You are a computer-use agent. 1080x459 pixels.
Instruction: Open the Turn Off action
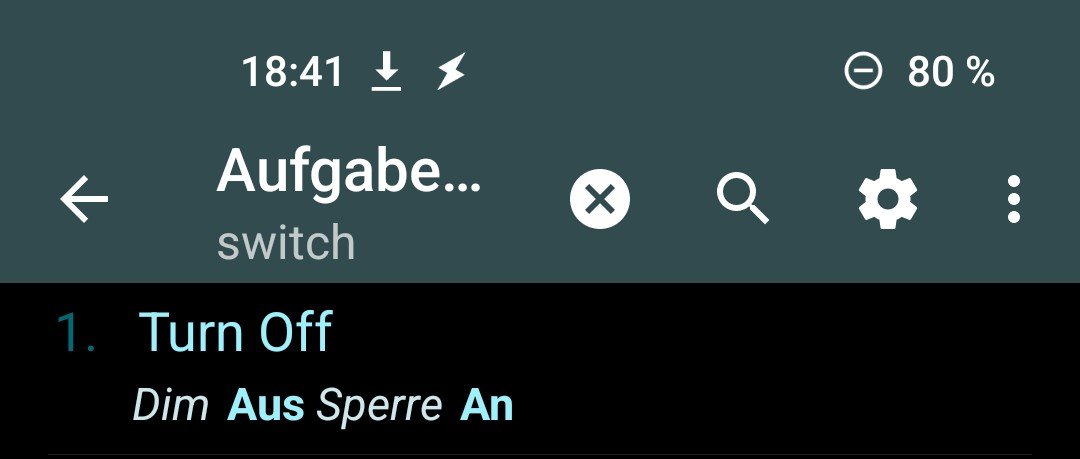click(236, 332)
